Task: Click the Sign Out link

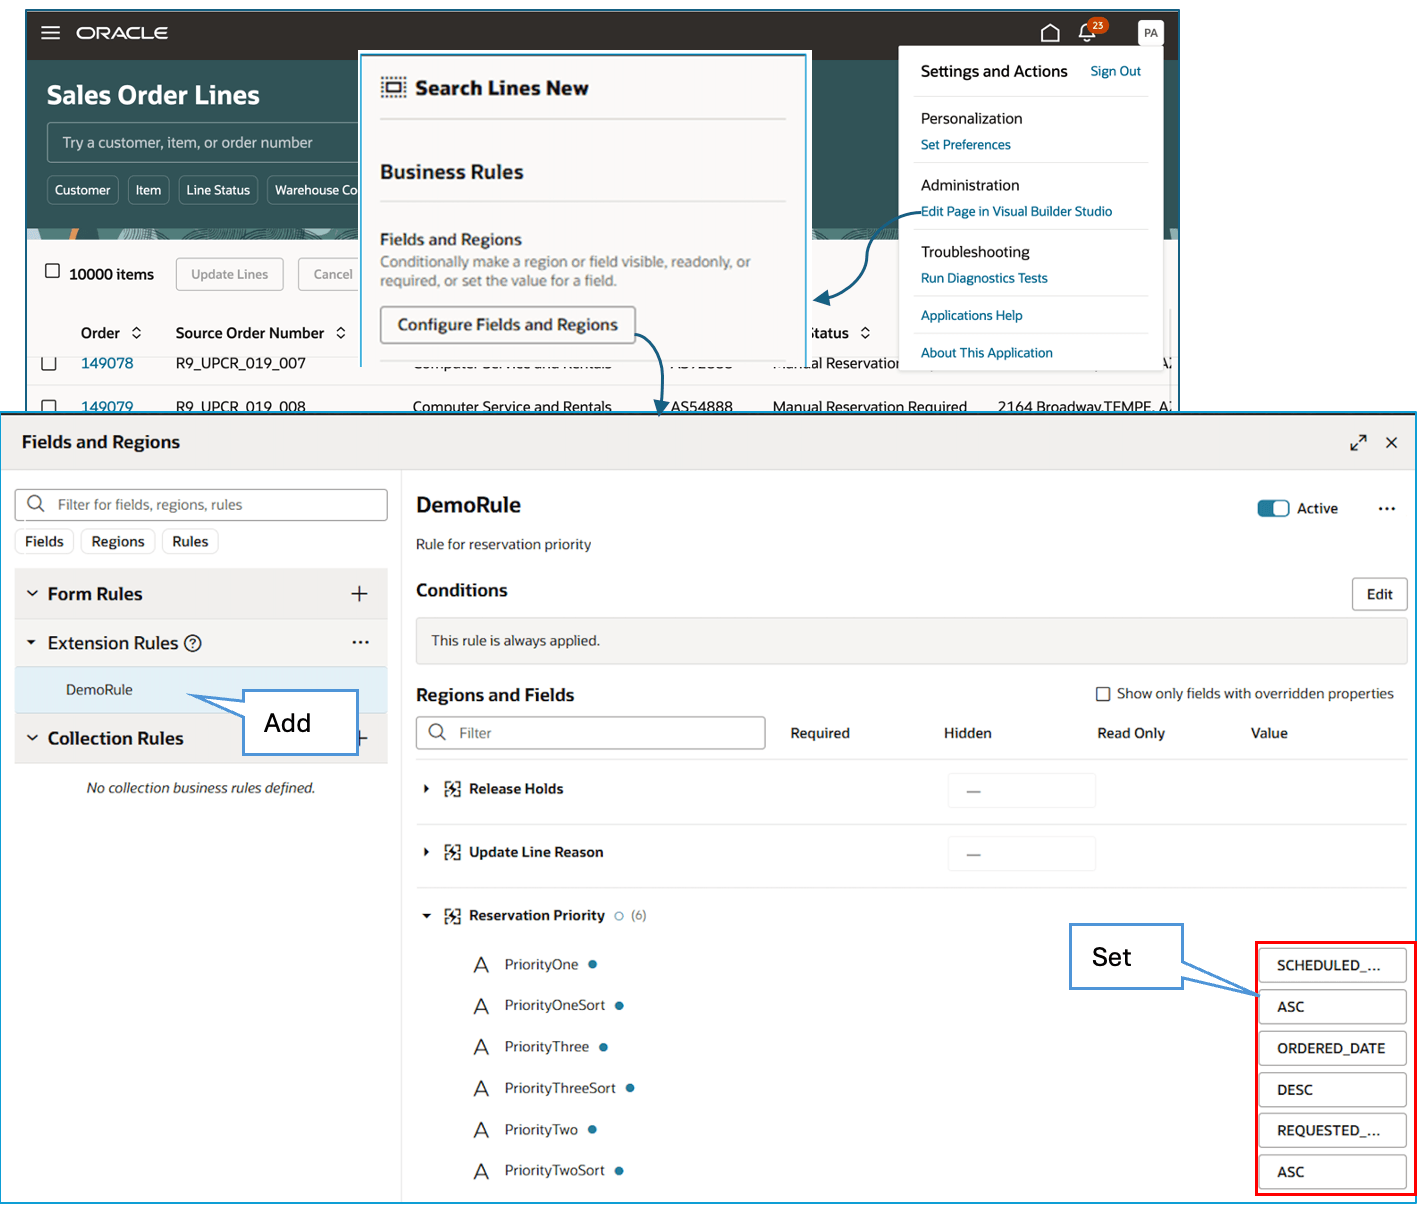Action: pyautogui.click(x=1115, y=71)
